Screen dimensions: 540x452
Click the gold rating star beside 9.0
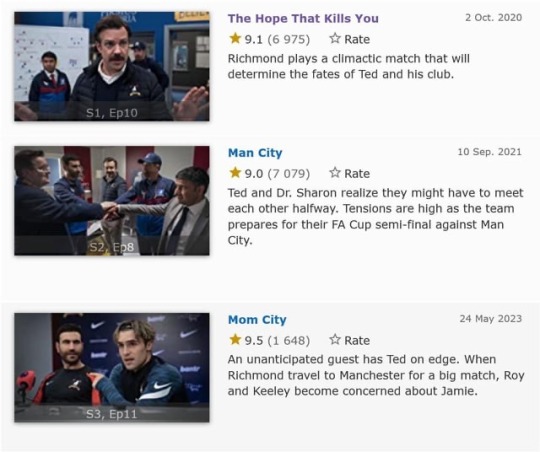pyautogui.click(x=235, y=172)
